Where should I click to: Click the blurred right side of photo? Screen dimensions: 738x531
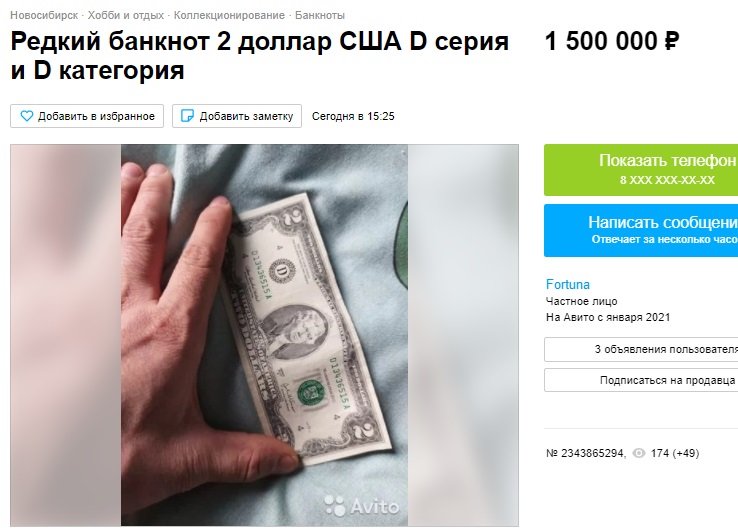(463, 335)
